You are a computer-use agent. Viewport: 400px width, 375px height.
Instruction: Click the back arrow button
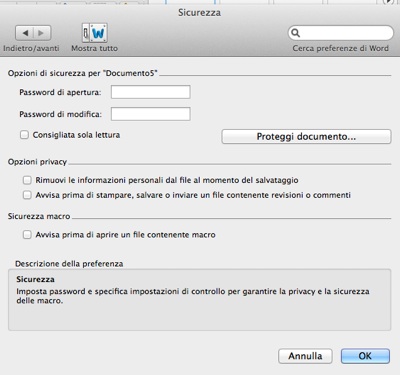coord(25,33)
